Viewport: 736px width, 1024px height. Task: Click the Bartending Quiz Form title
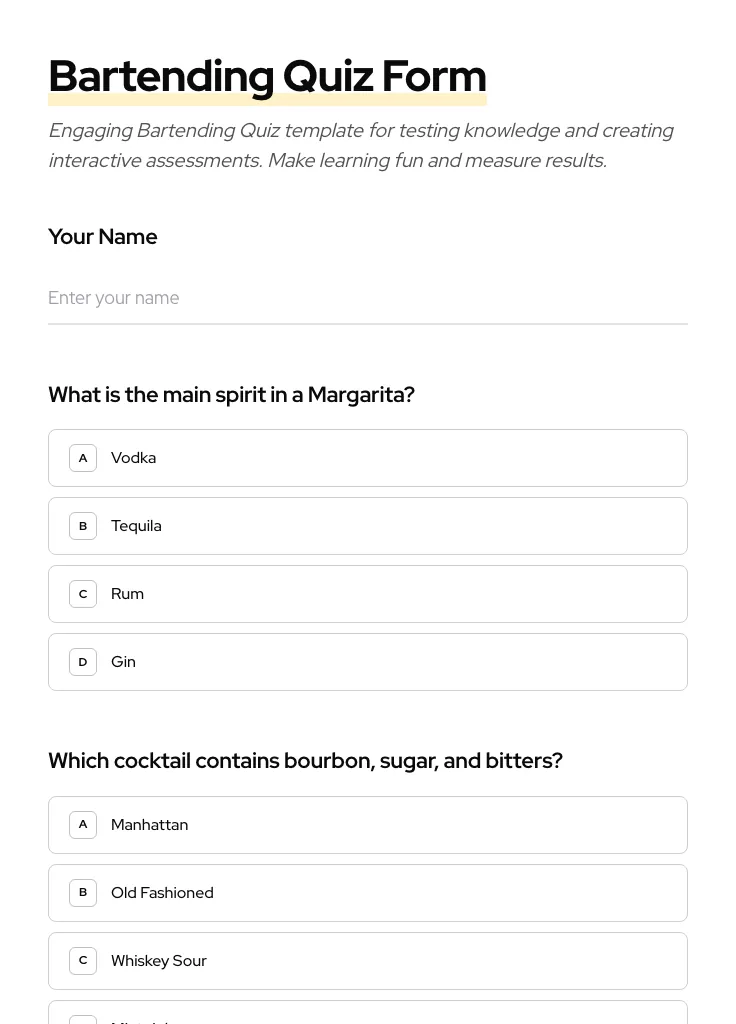(267, 76)
